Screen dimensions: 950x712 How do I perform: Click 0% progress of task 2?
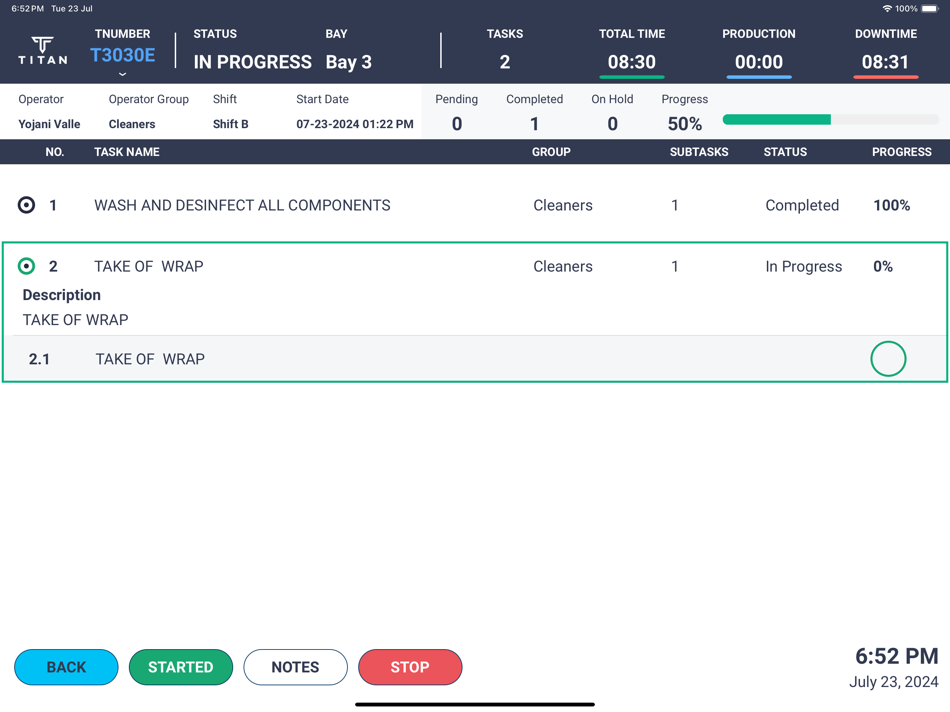click(x=883, y=266)
